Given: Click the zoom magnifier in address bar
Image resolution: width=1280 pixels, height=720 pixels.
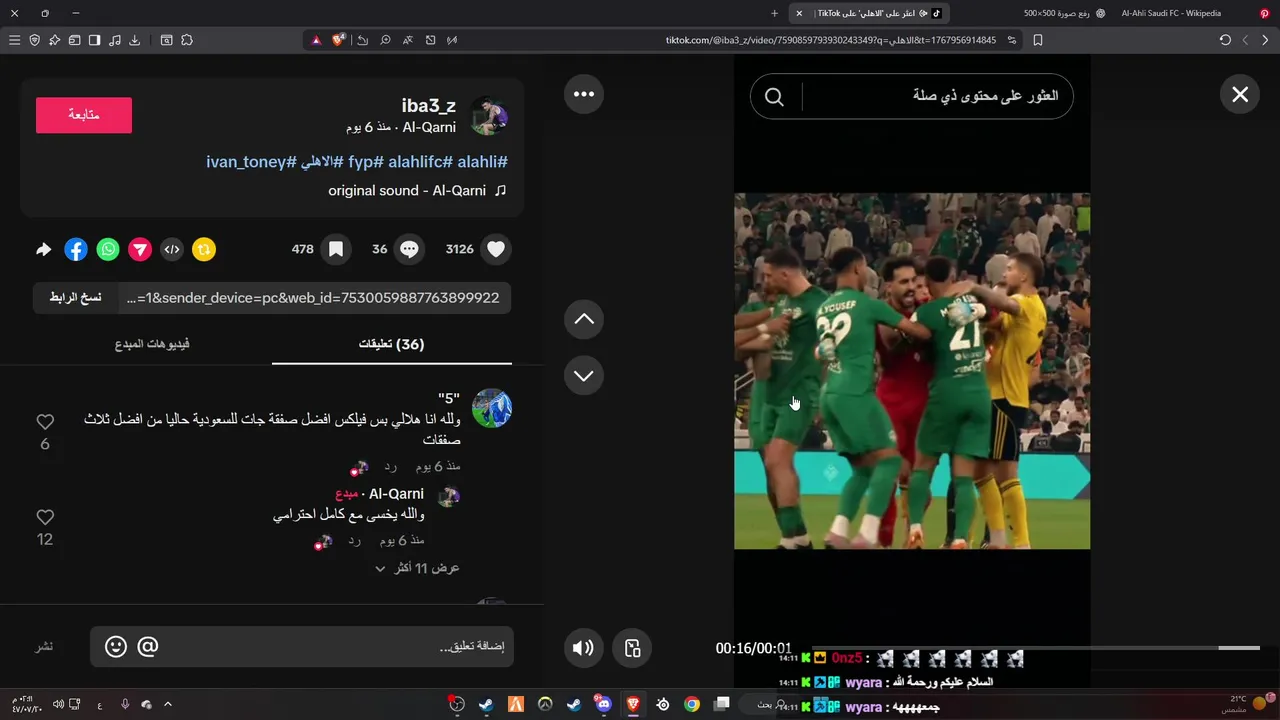Looking at the screenshot, I should pyautogui.click(x=386, y=40).
